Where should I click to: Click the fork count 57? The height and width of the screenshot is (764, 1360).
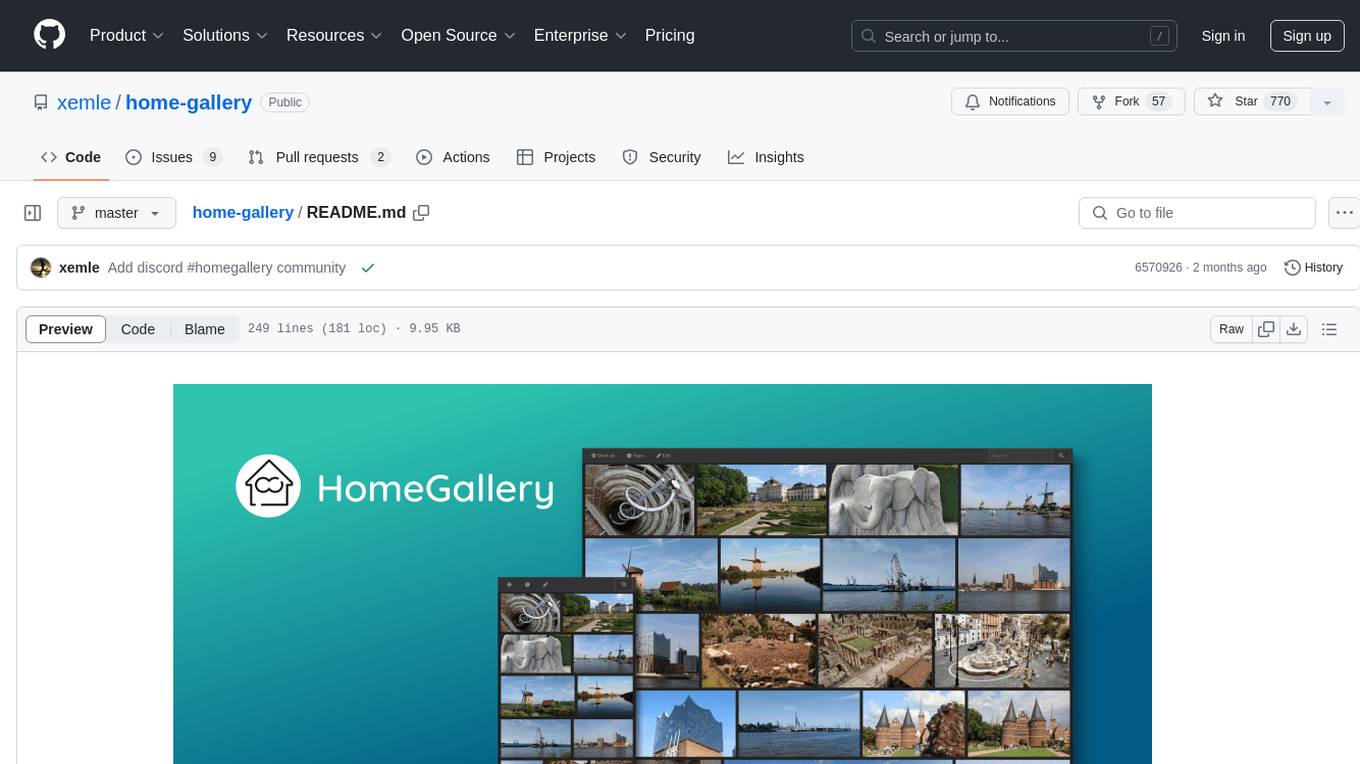1159,102
